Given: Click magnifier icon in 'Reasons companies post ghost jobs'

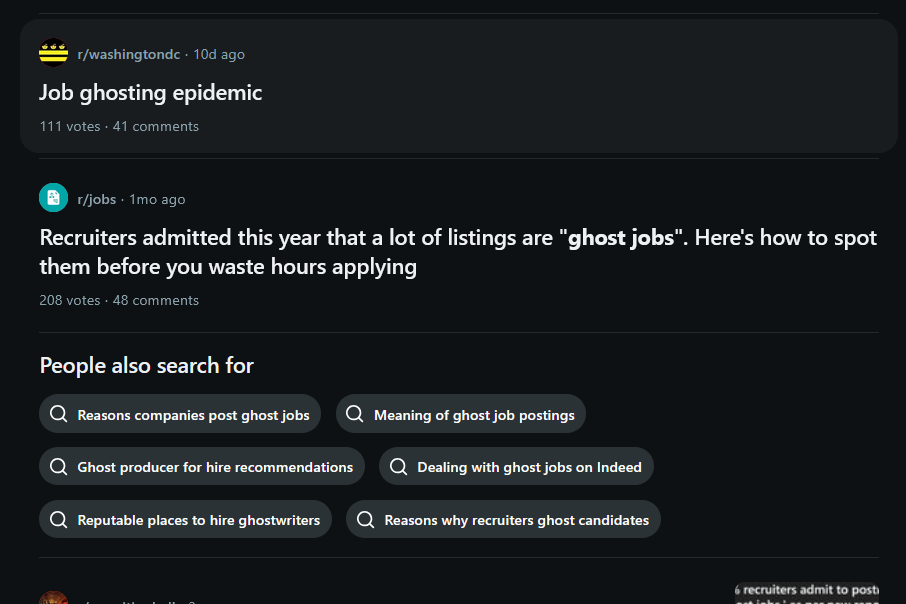Looking at the screenshot, I should click(x=58, y=414).
